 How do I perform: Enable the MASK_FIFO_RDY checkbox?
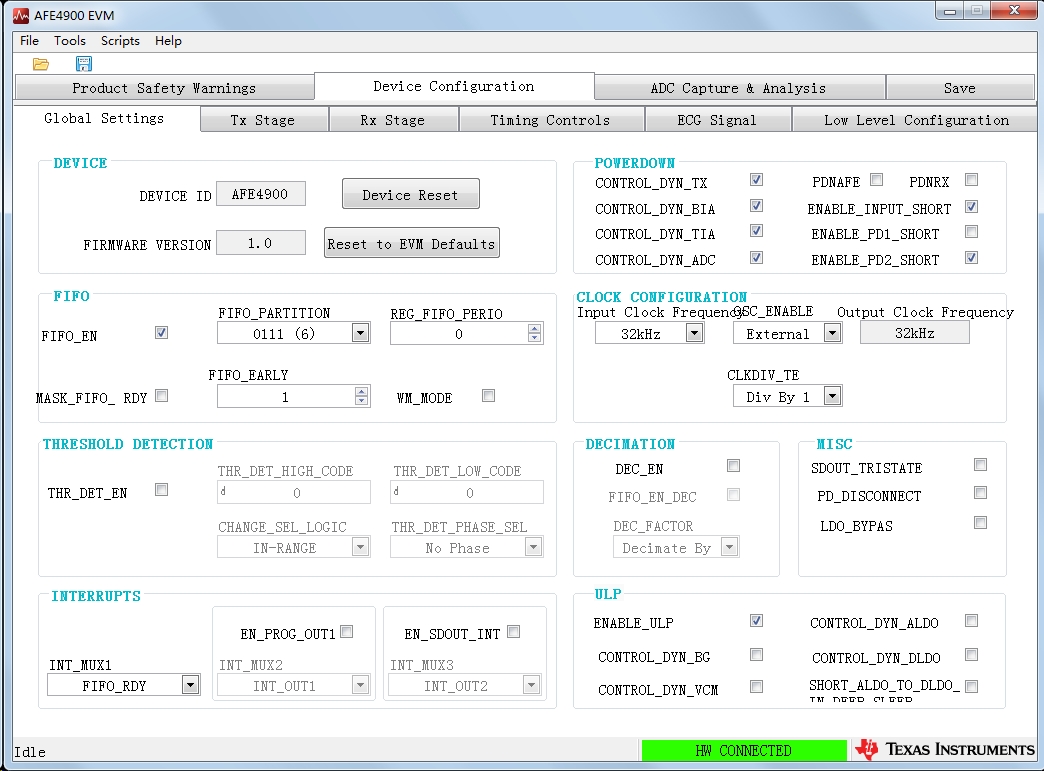162,395
